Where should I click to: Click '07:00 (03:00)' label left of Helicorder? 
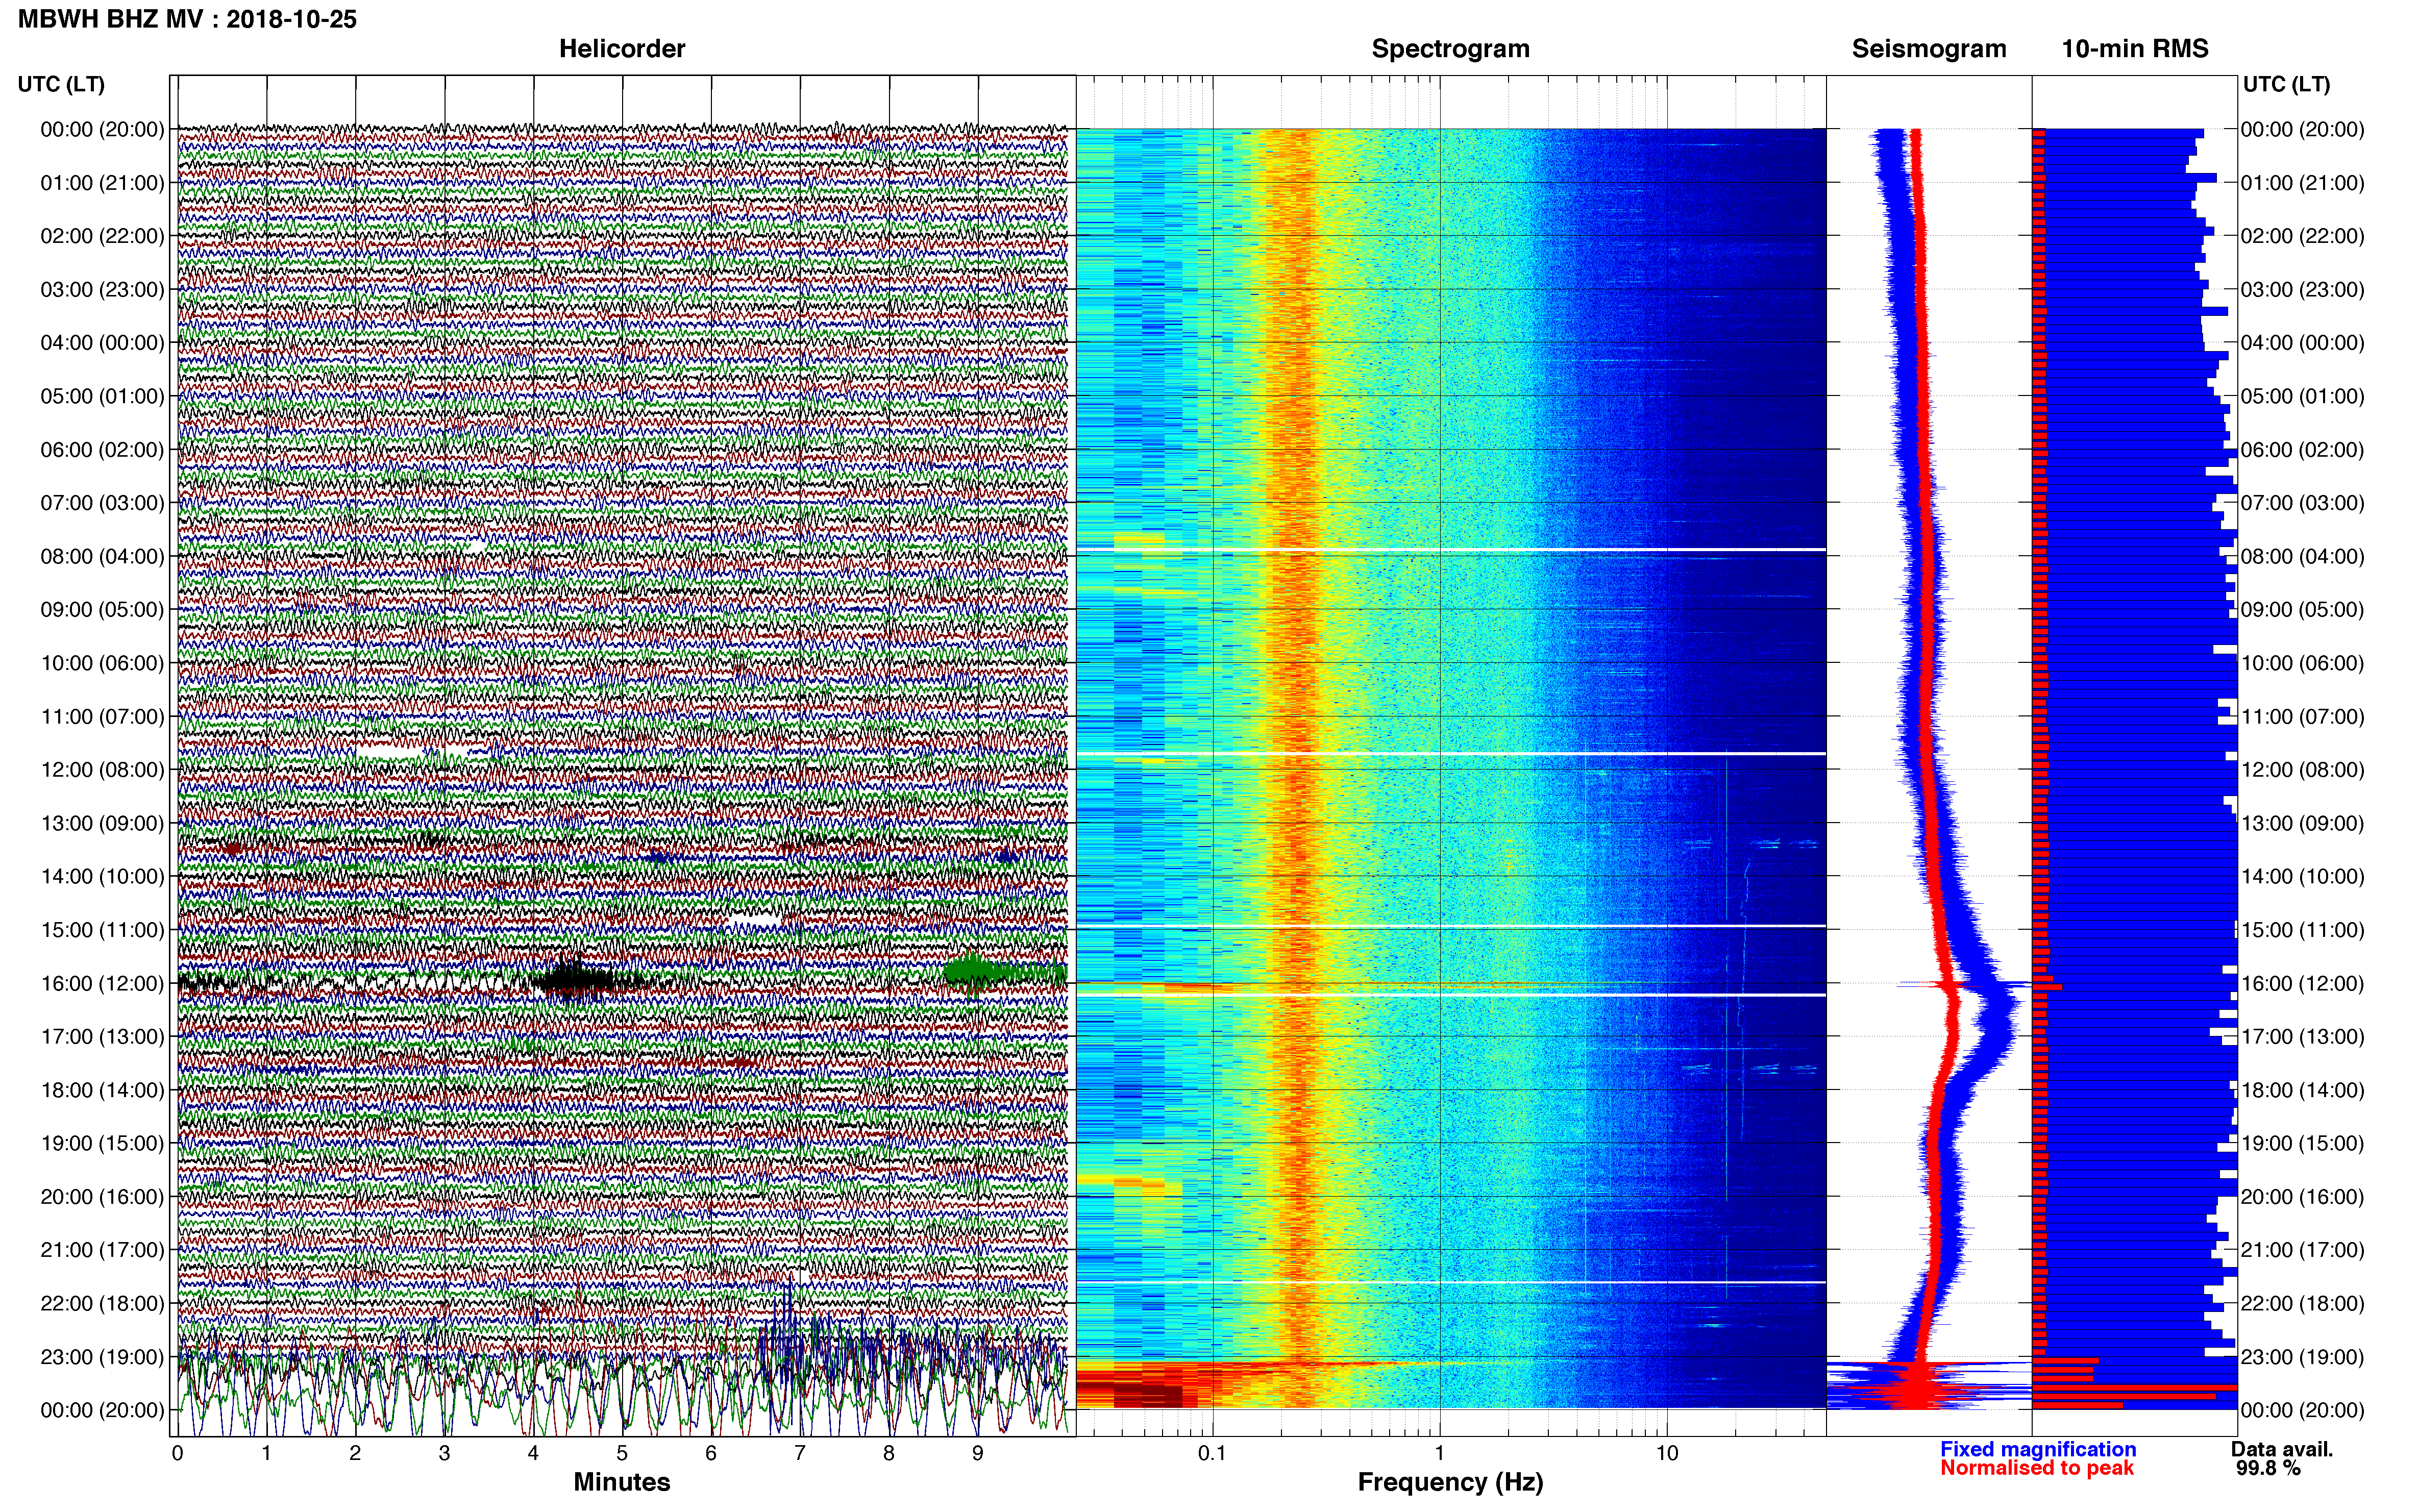[x=102, y=503]
